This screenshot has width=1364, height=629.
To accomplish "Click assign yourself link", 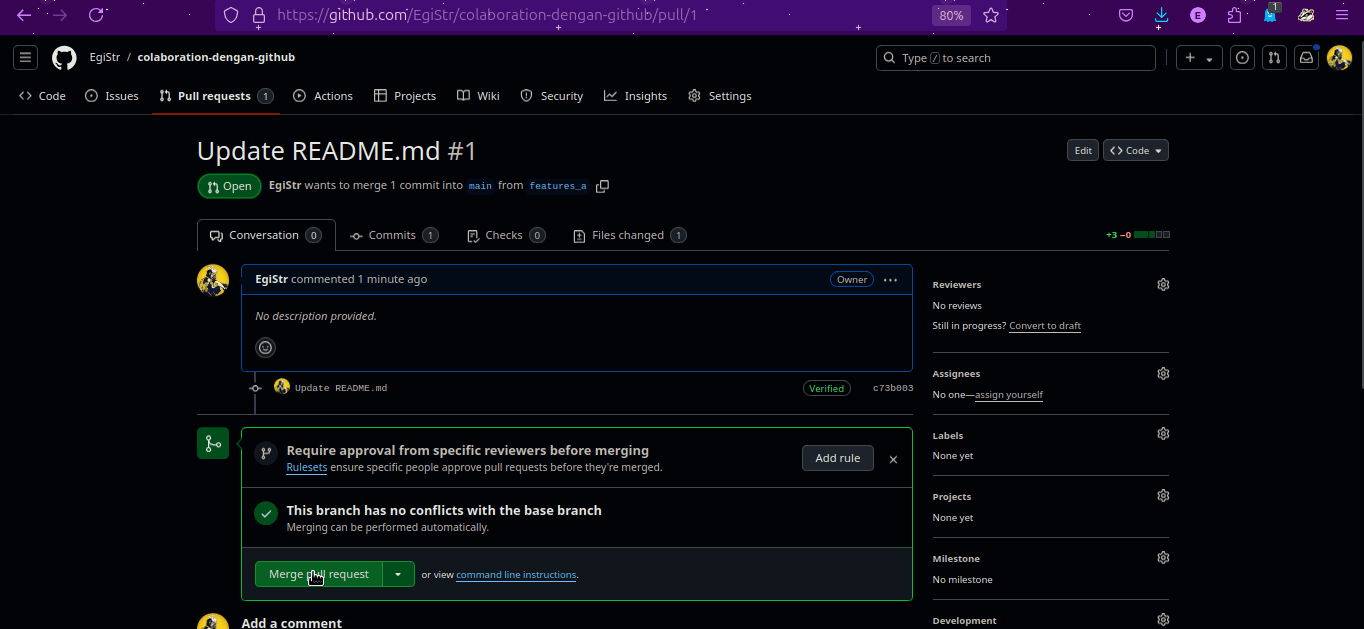I will pos(1009,395).
